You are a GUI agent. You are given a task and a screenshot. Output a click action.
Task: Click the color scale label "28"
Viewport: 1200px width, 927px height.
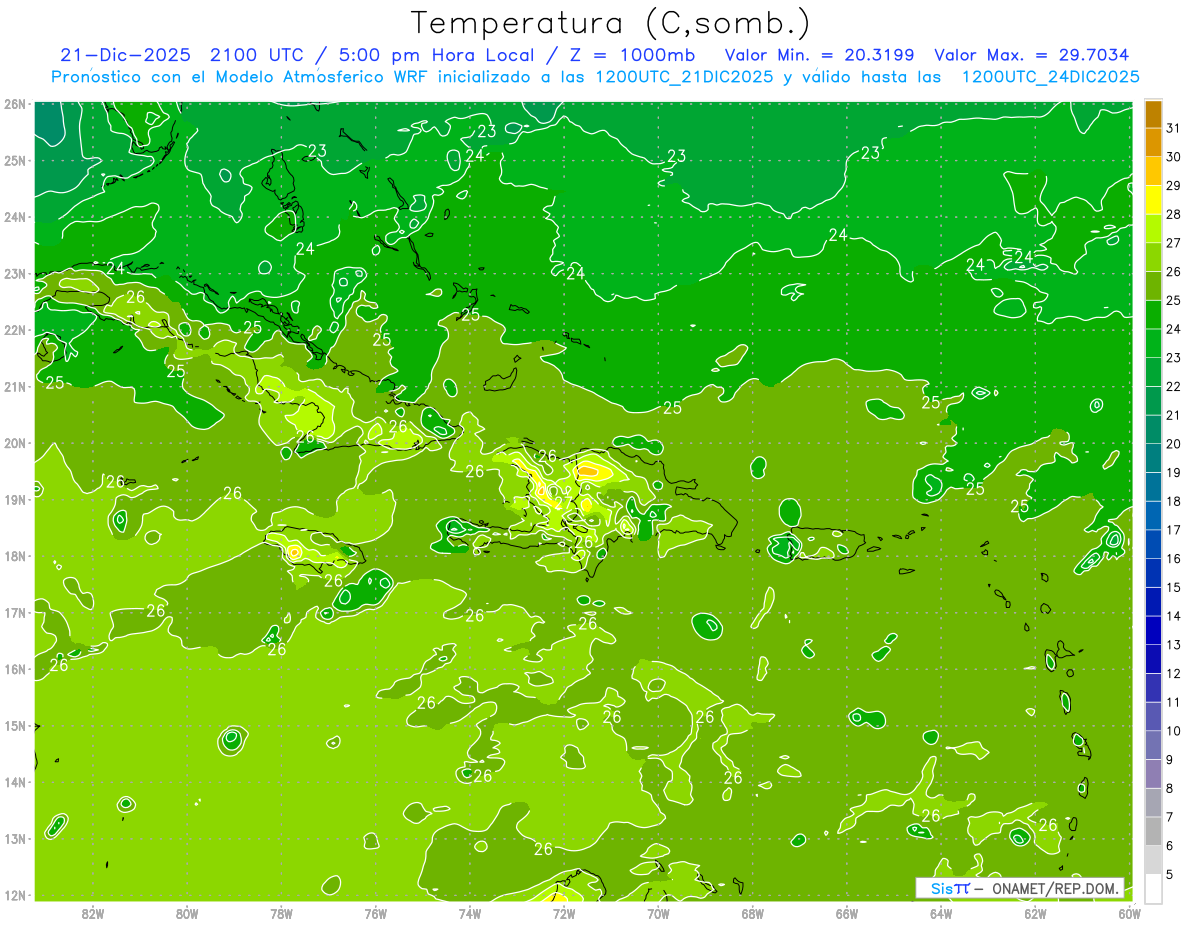tap(1174, 214)
